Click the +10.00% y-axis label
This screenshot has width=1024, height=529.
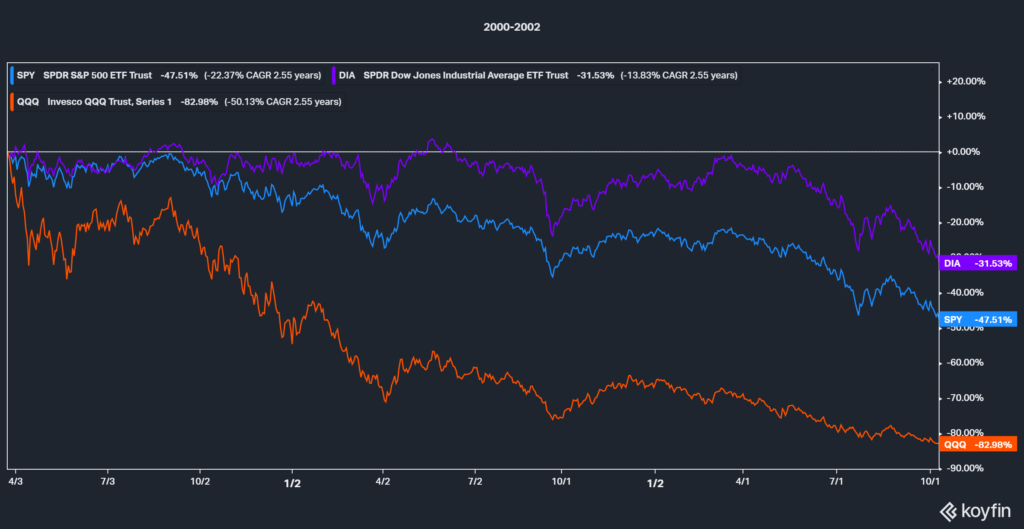click(965, 117)
